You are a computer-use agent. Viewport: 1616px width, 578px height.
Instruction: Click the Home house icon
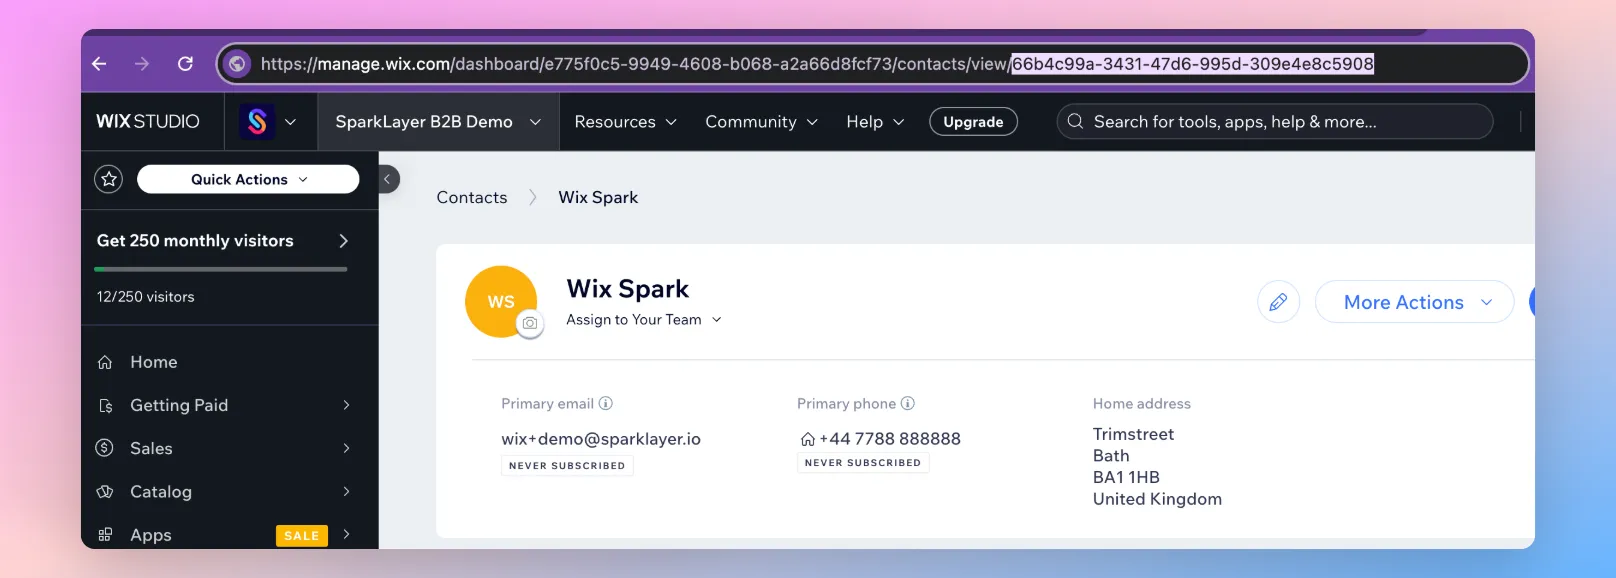[x=105, y=362]
